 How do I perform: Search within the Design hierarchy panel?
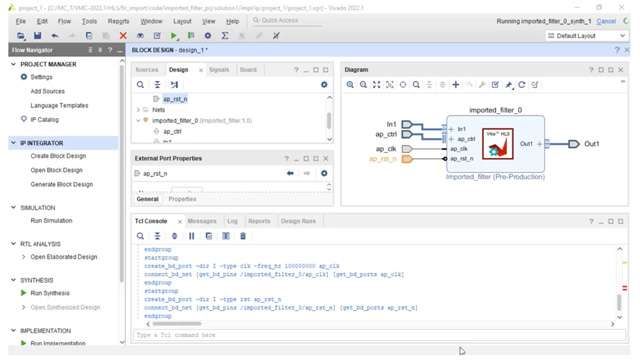[140, 84]
